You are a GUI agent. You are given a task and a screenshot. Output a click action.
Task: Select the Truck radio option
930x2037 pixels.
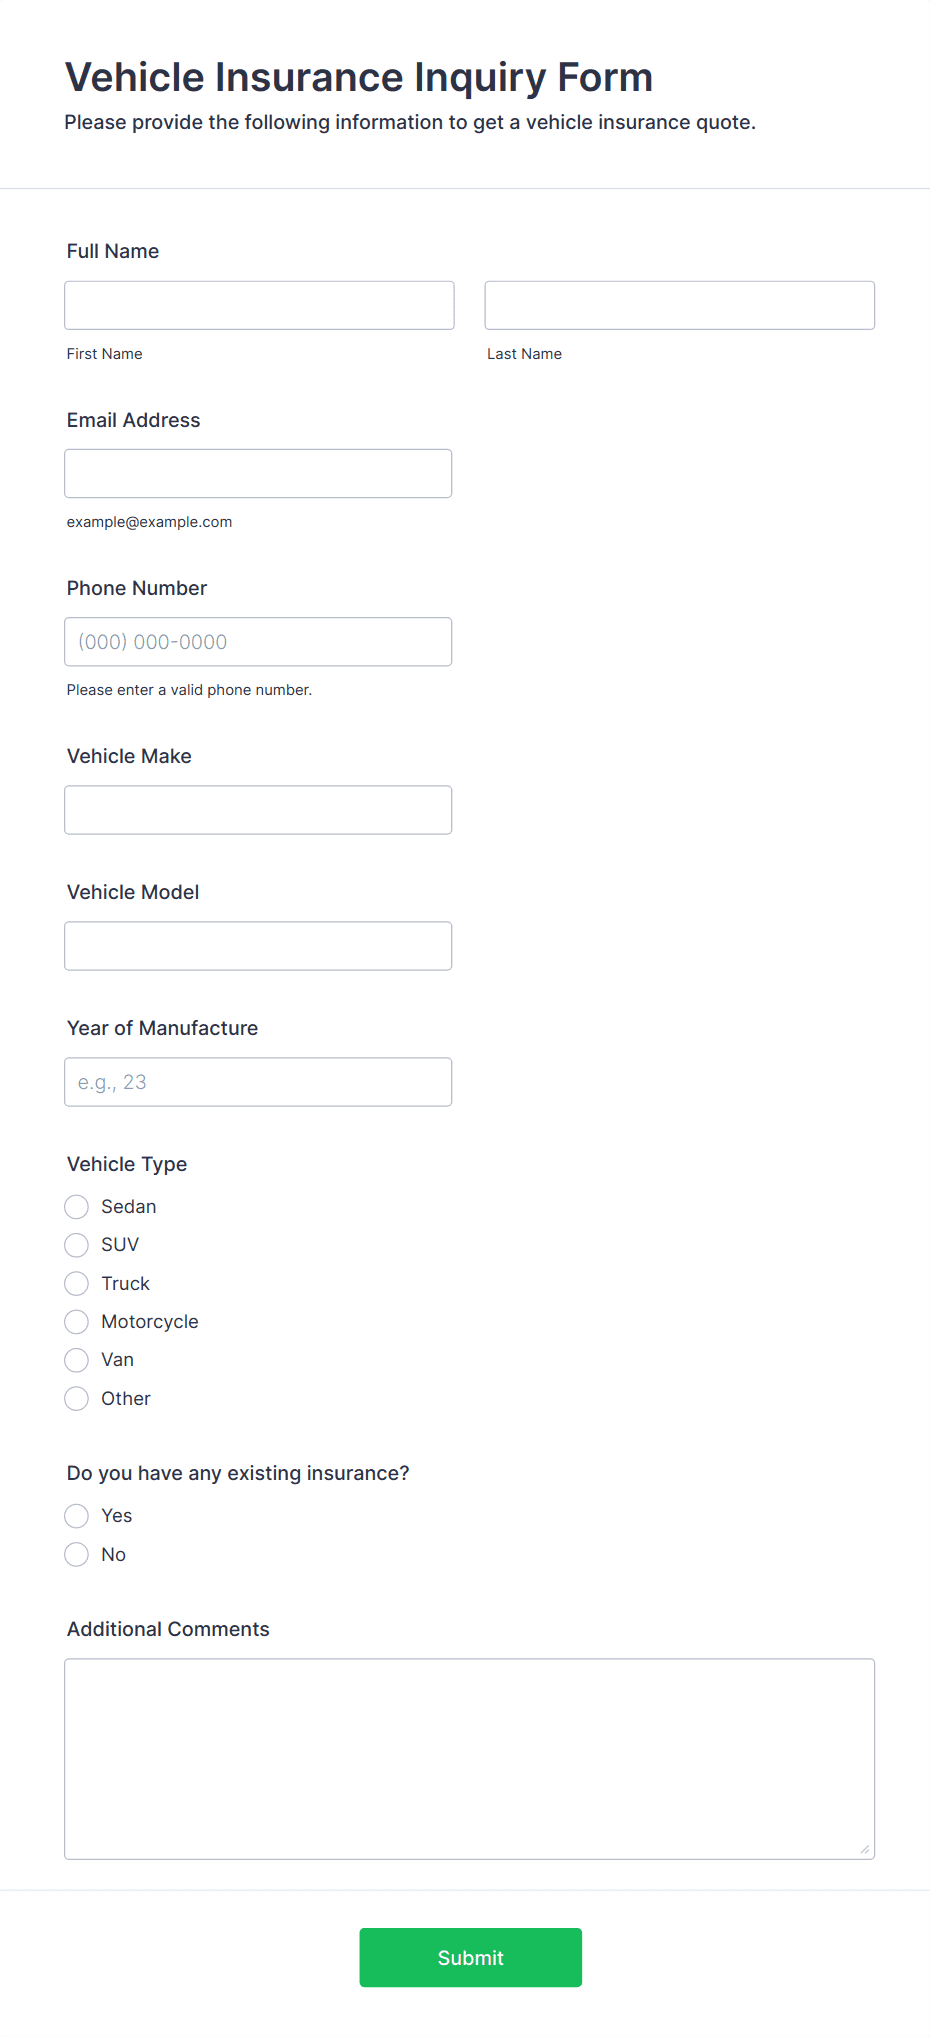point(77,1284)
